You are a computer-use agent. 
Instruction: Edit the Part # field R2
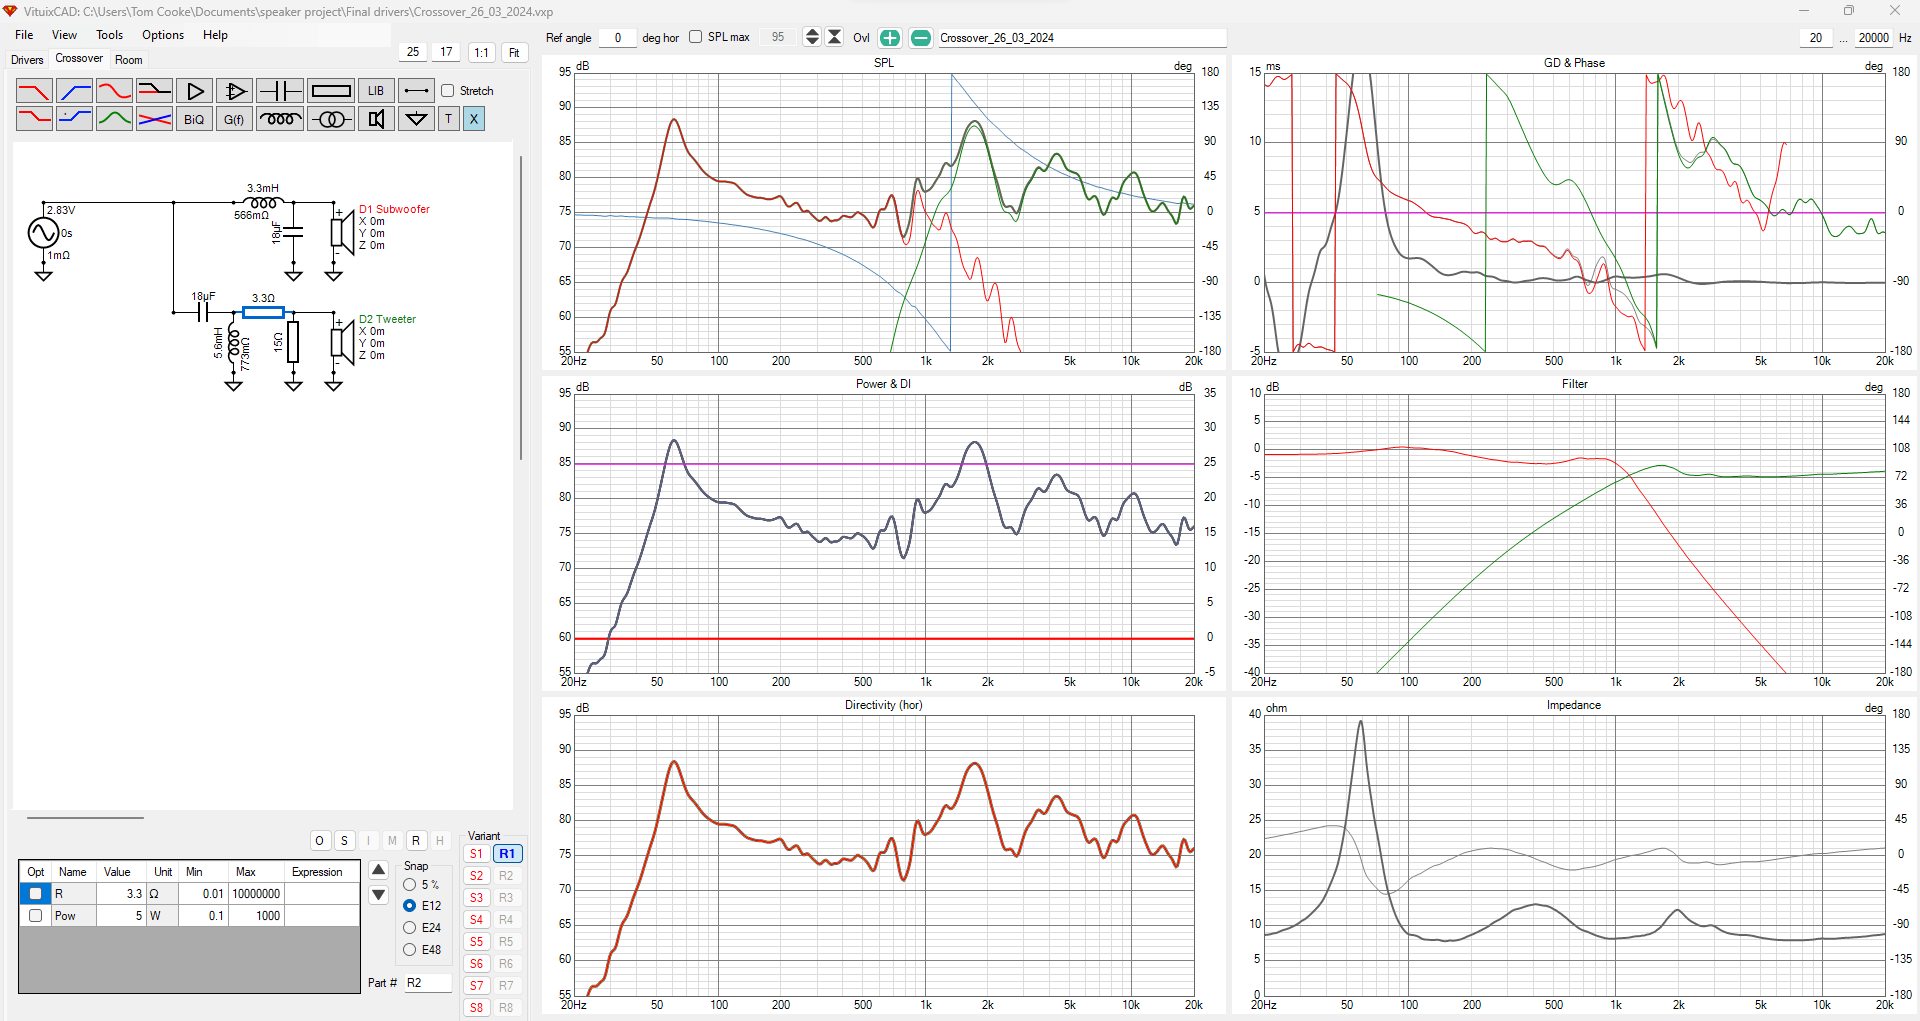pos(428,983)
